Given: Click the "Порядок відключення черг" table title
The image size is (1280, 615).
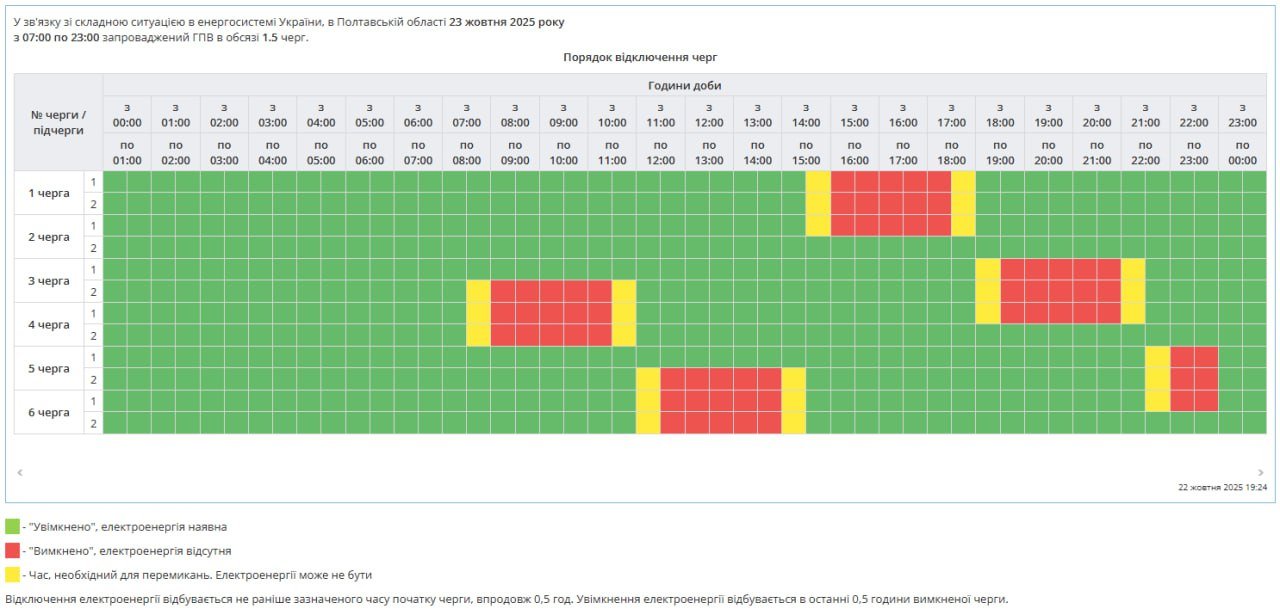Looking at the screenshot, I should (x=640, y=58).
